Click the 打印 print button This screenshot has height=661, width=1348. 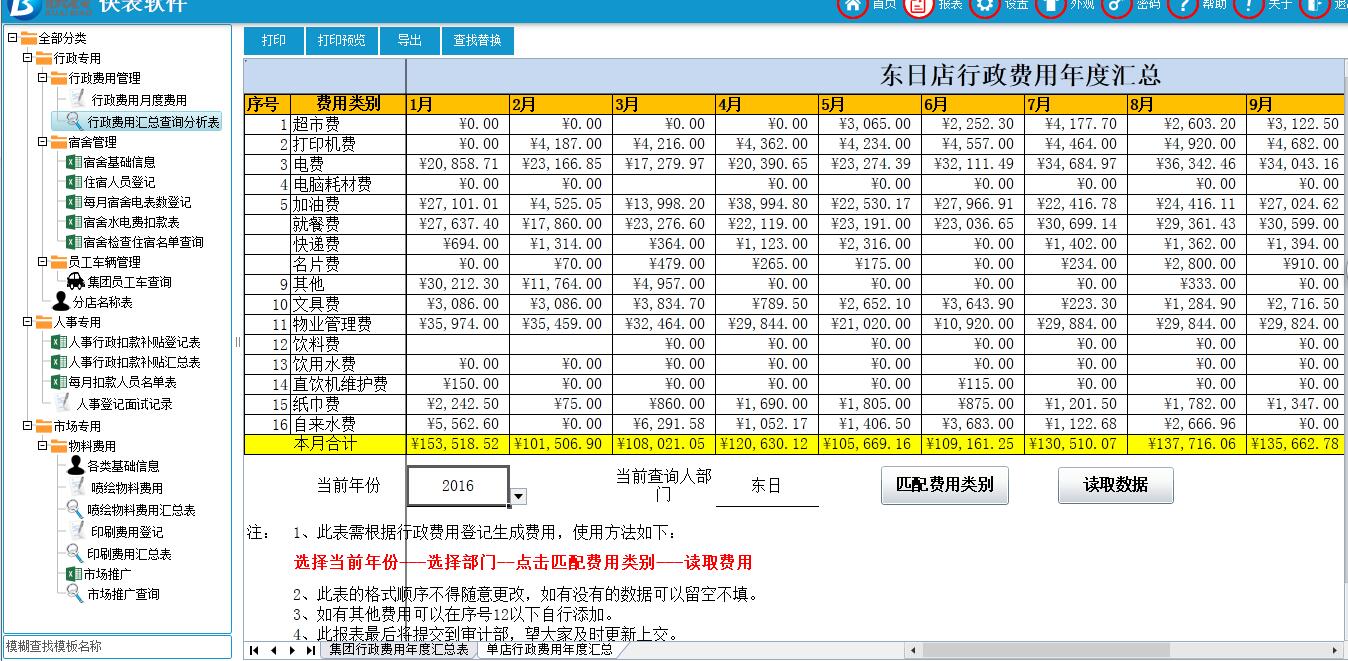[x=274, y=41]
